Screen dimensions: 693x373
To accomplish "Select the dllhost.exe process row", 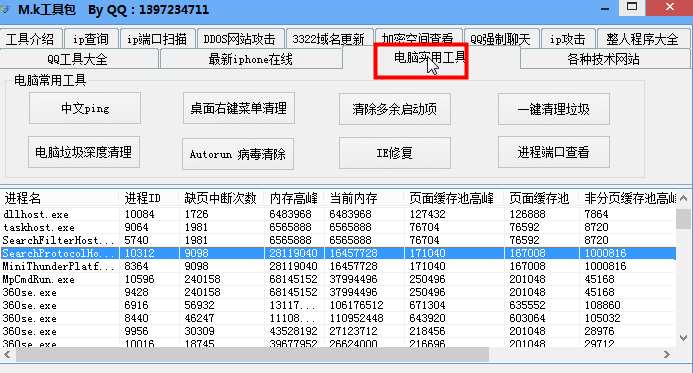I will pos(338,214).
